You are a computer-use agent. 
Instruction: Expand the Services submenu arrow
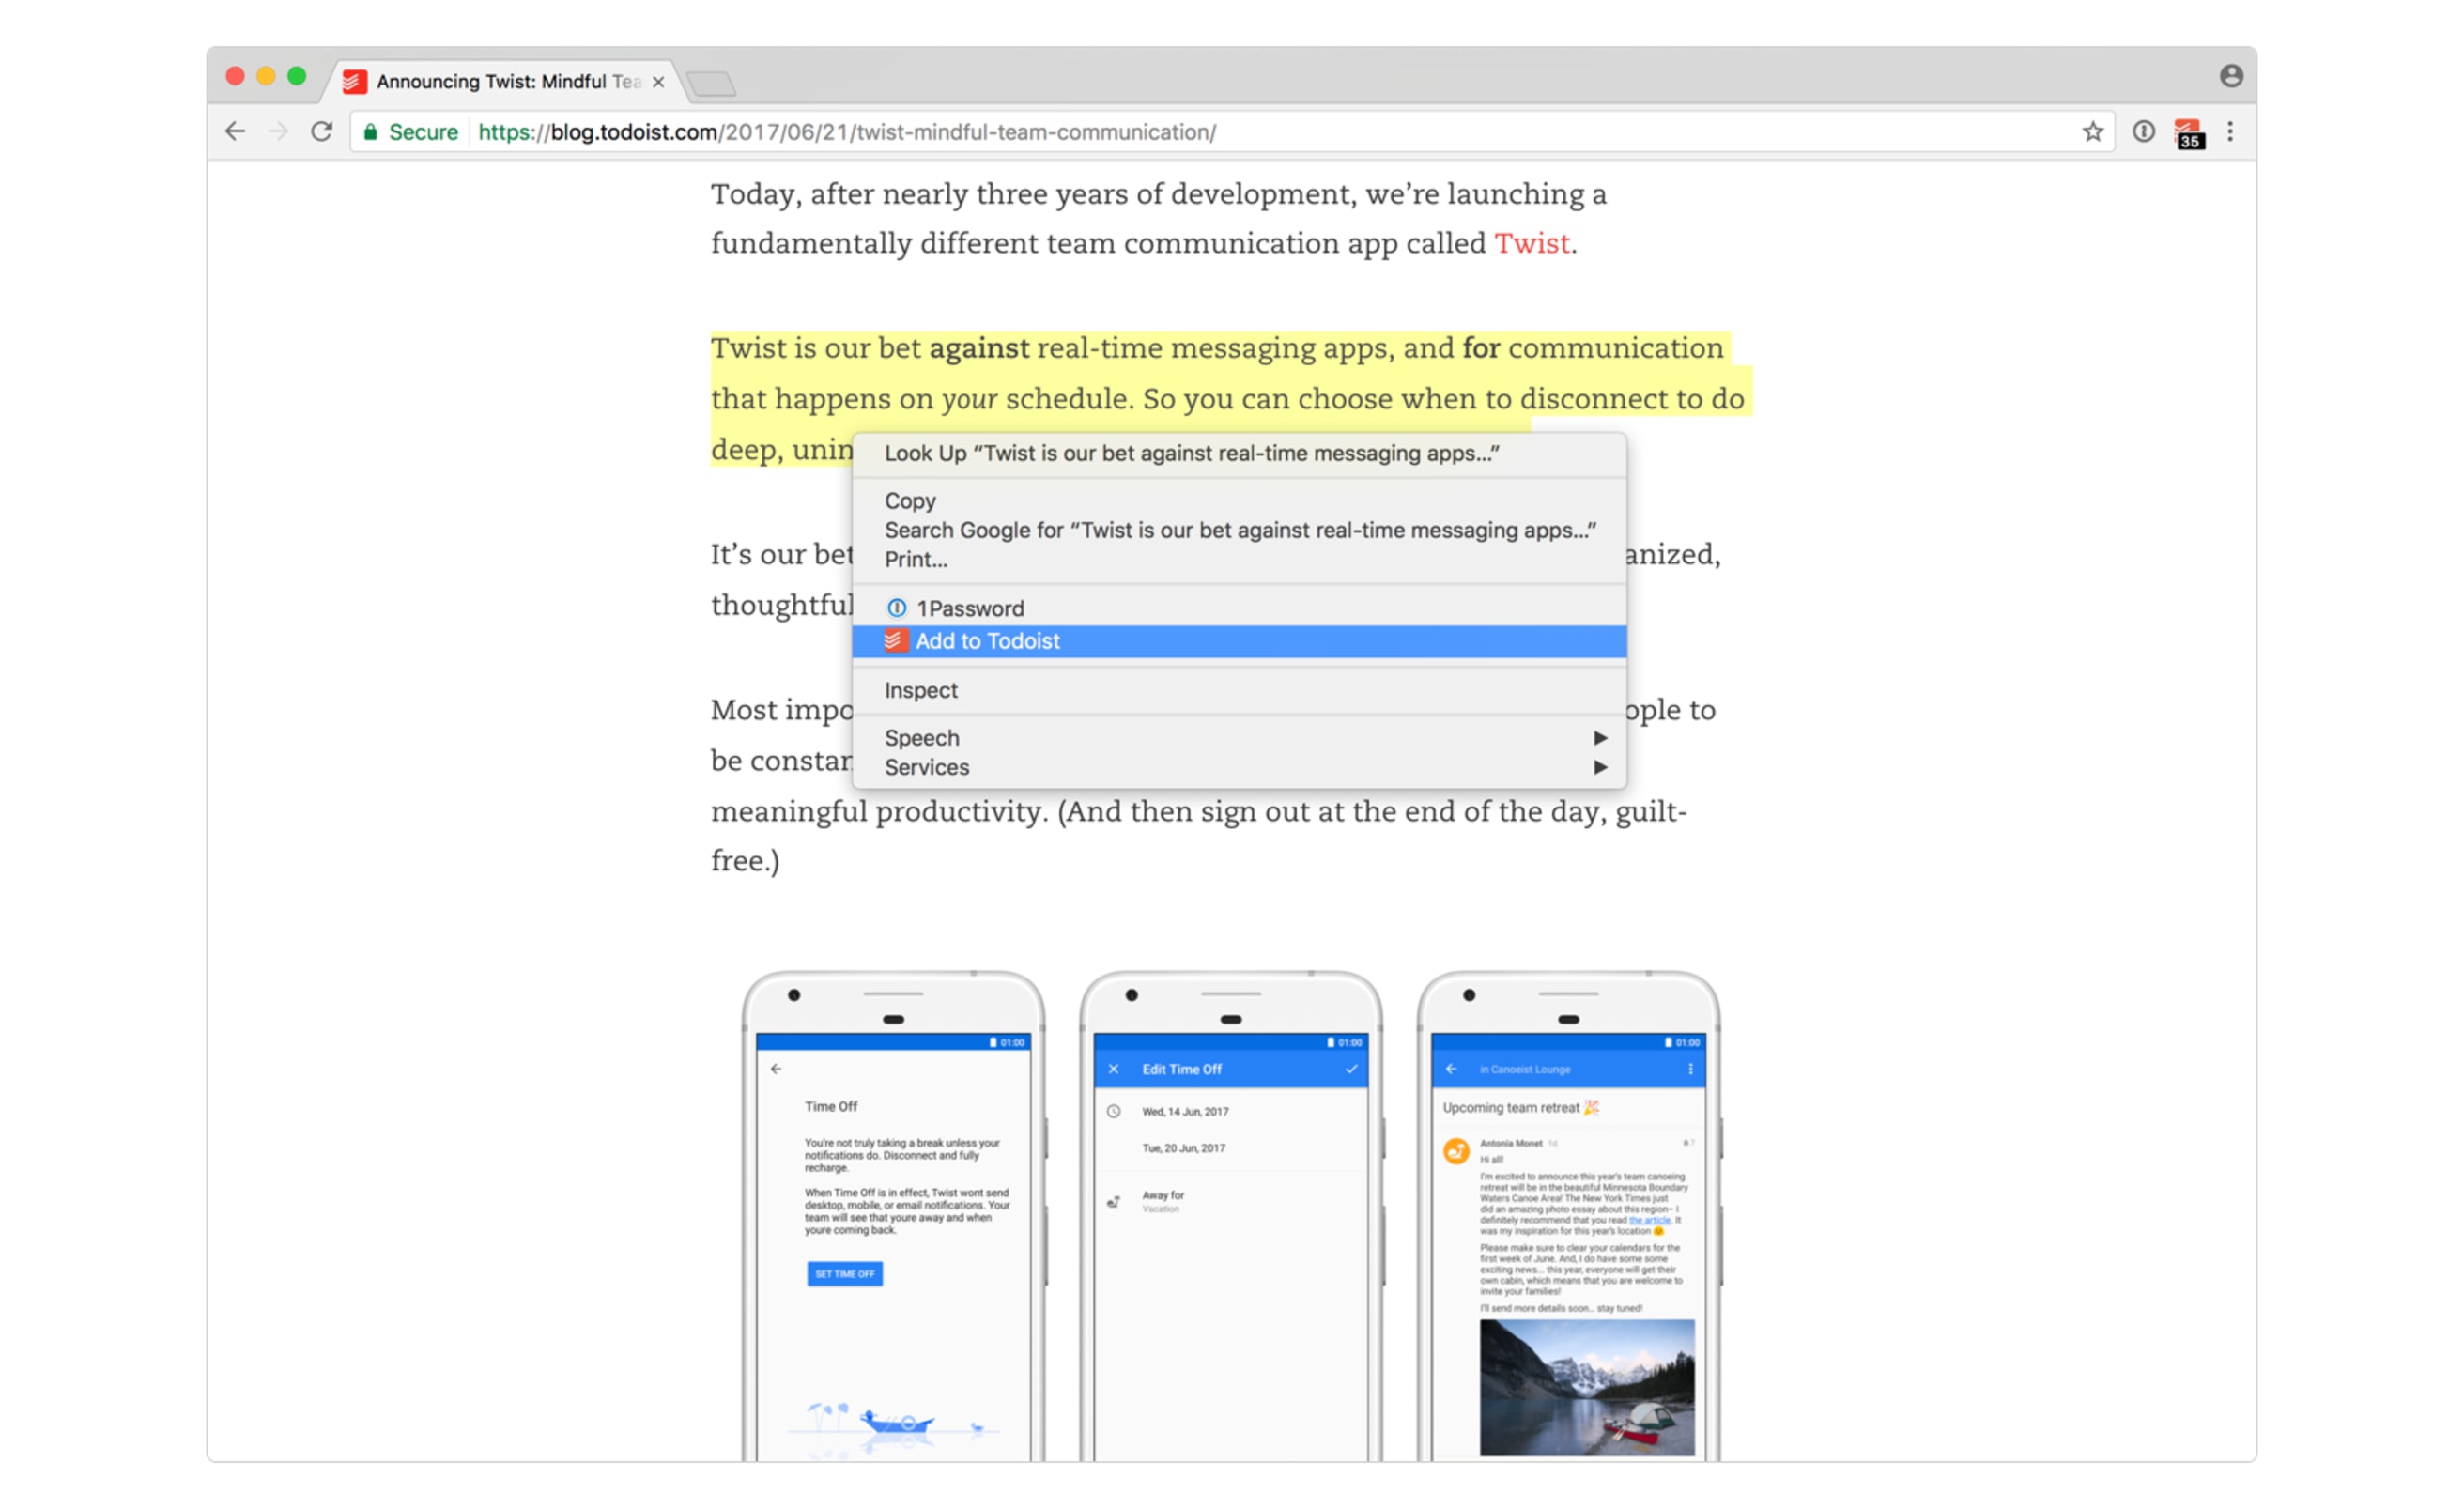point(1599,767)
